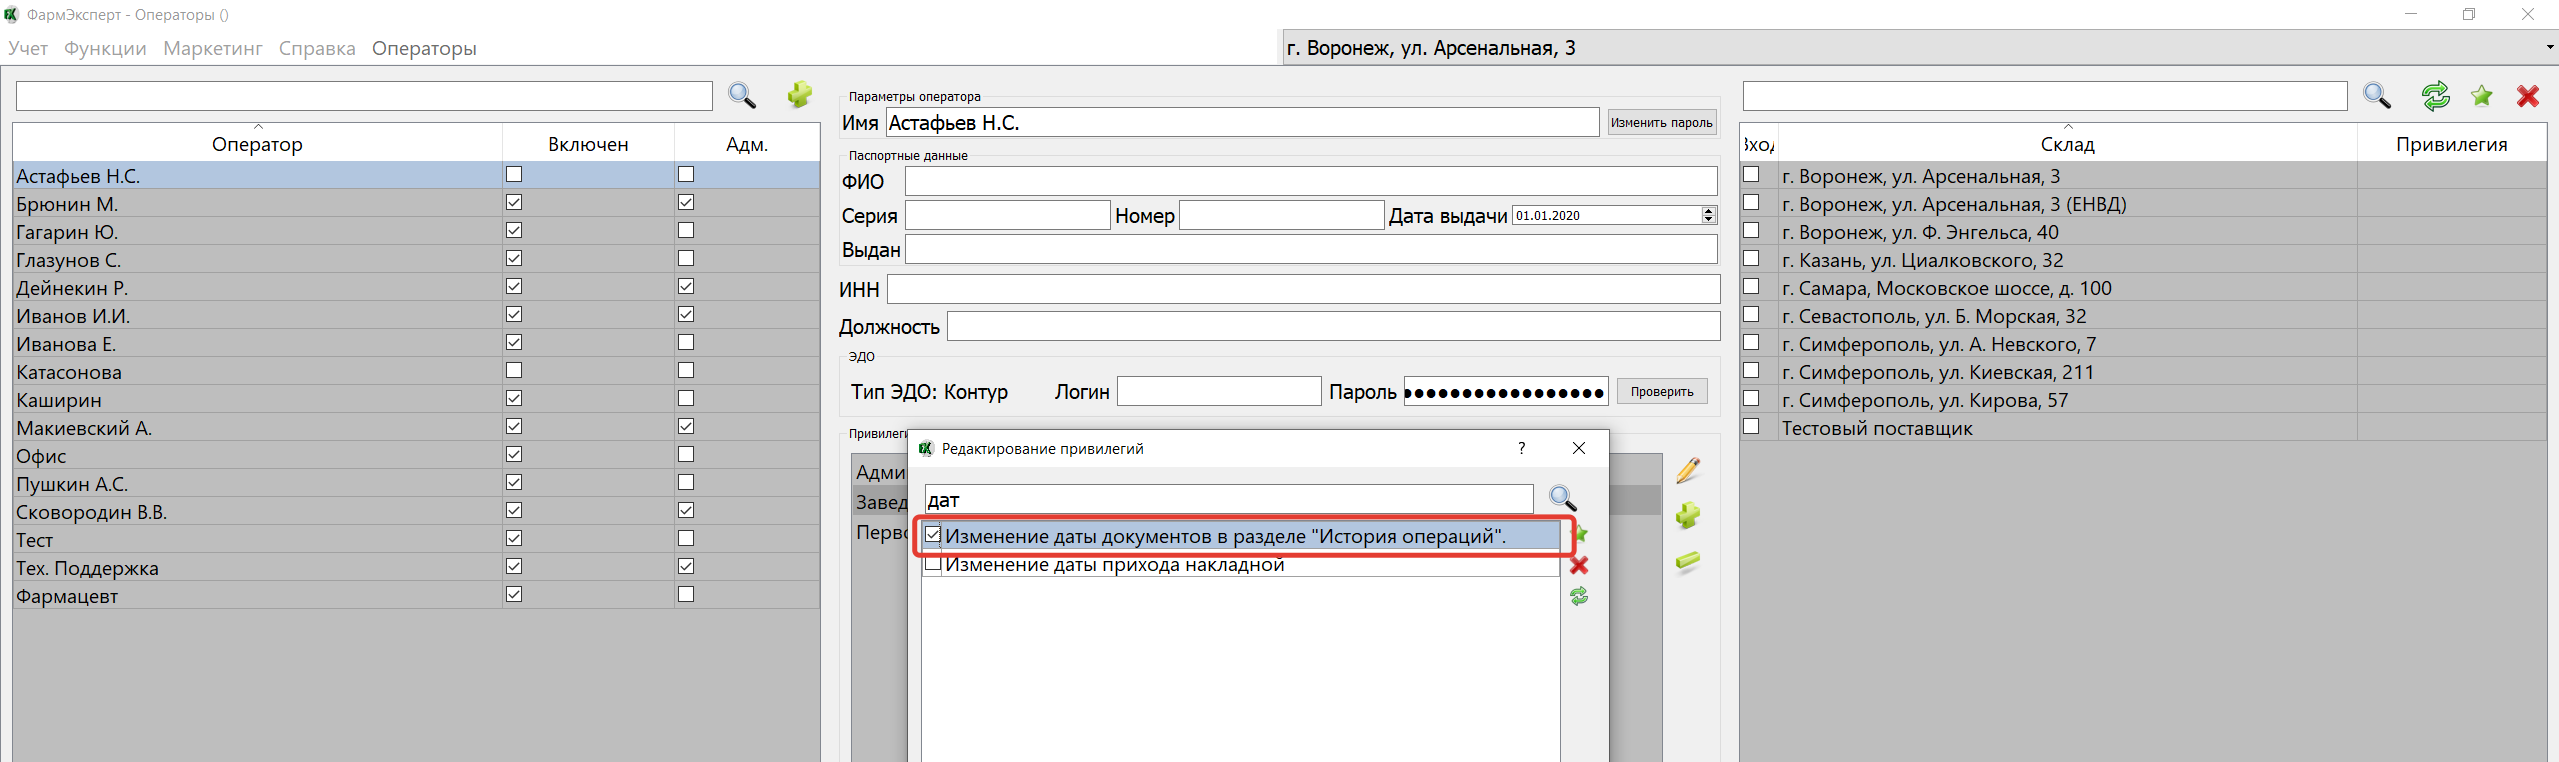Viewport: 2559px width, 762px height.
Task: Click the magnifier icon in the privileges dialog
Action: (1562, 498)
